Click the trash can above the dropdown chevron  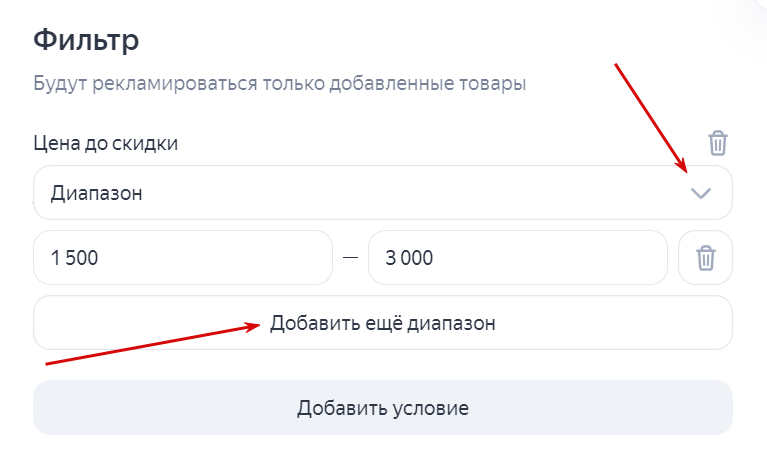pyautogui.click(x=718, y=143)
